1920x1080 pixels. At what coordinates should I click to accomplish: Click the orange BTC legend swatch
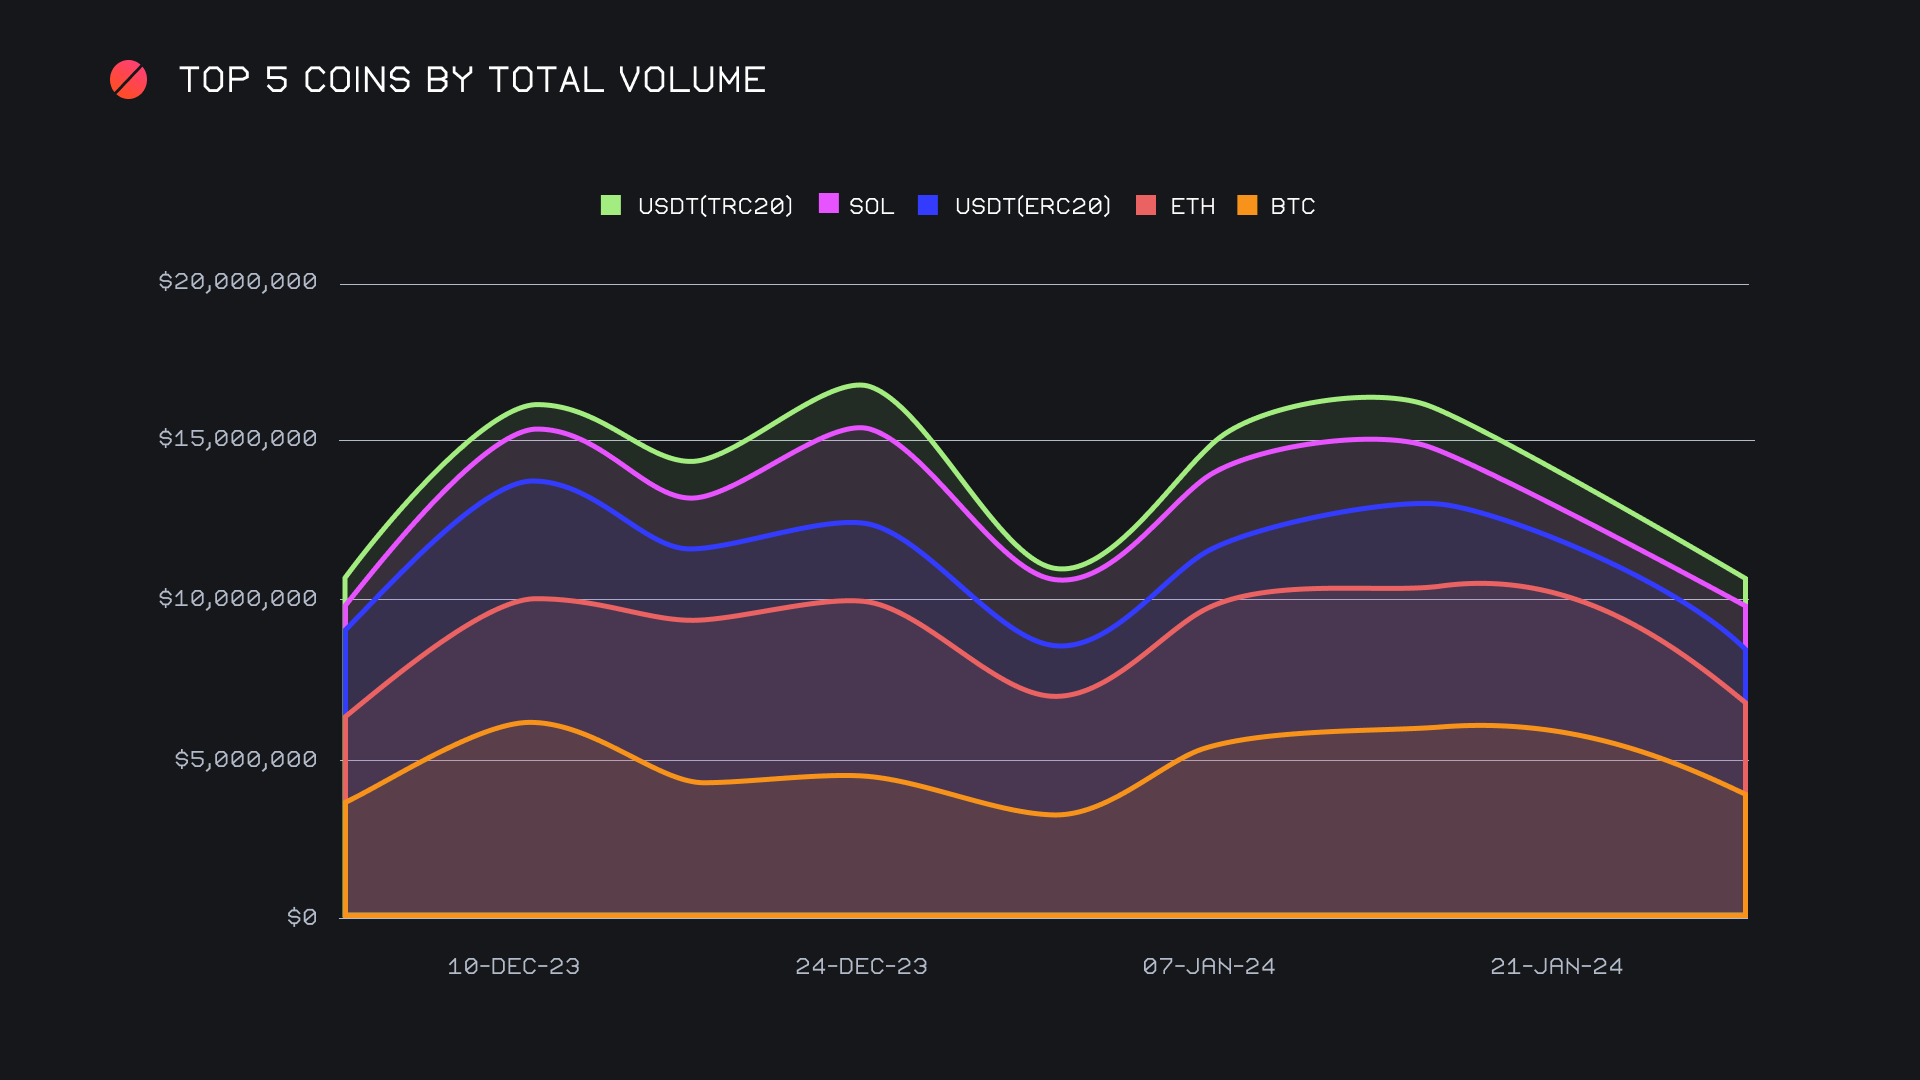tap(1247, 205)
